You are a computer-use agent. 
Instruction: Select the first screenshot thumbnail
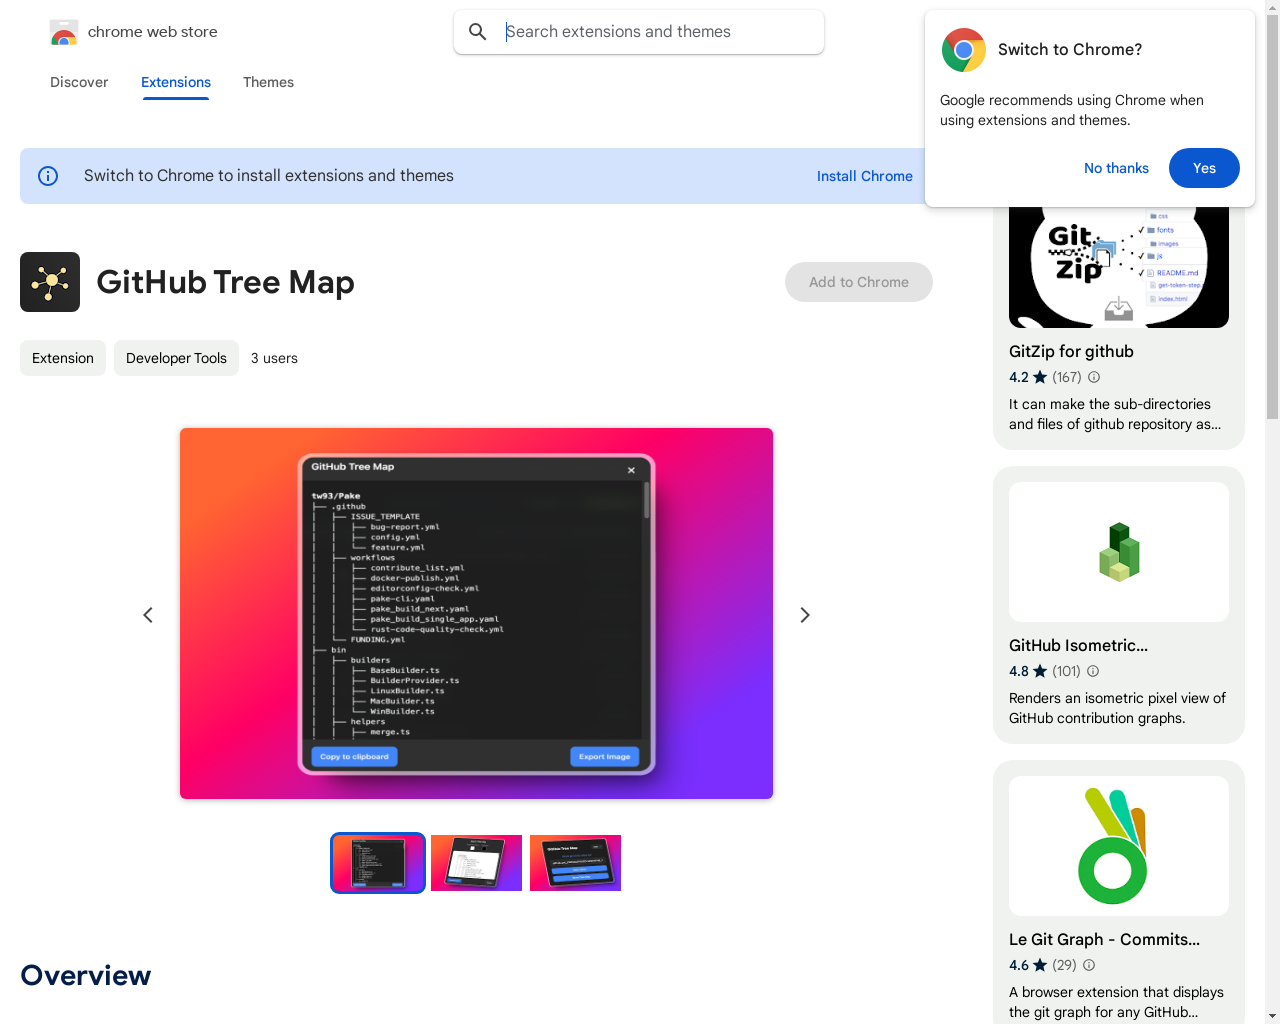[x=378, y=863]
